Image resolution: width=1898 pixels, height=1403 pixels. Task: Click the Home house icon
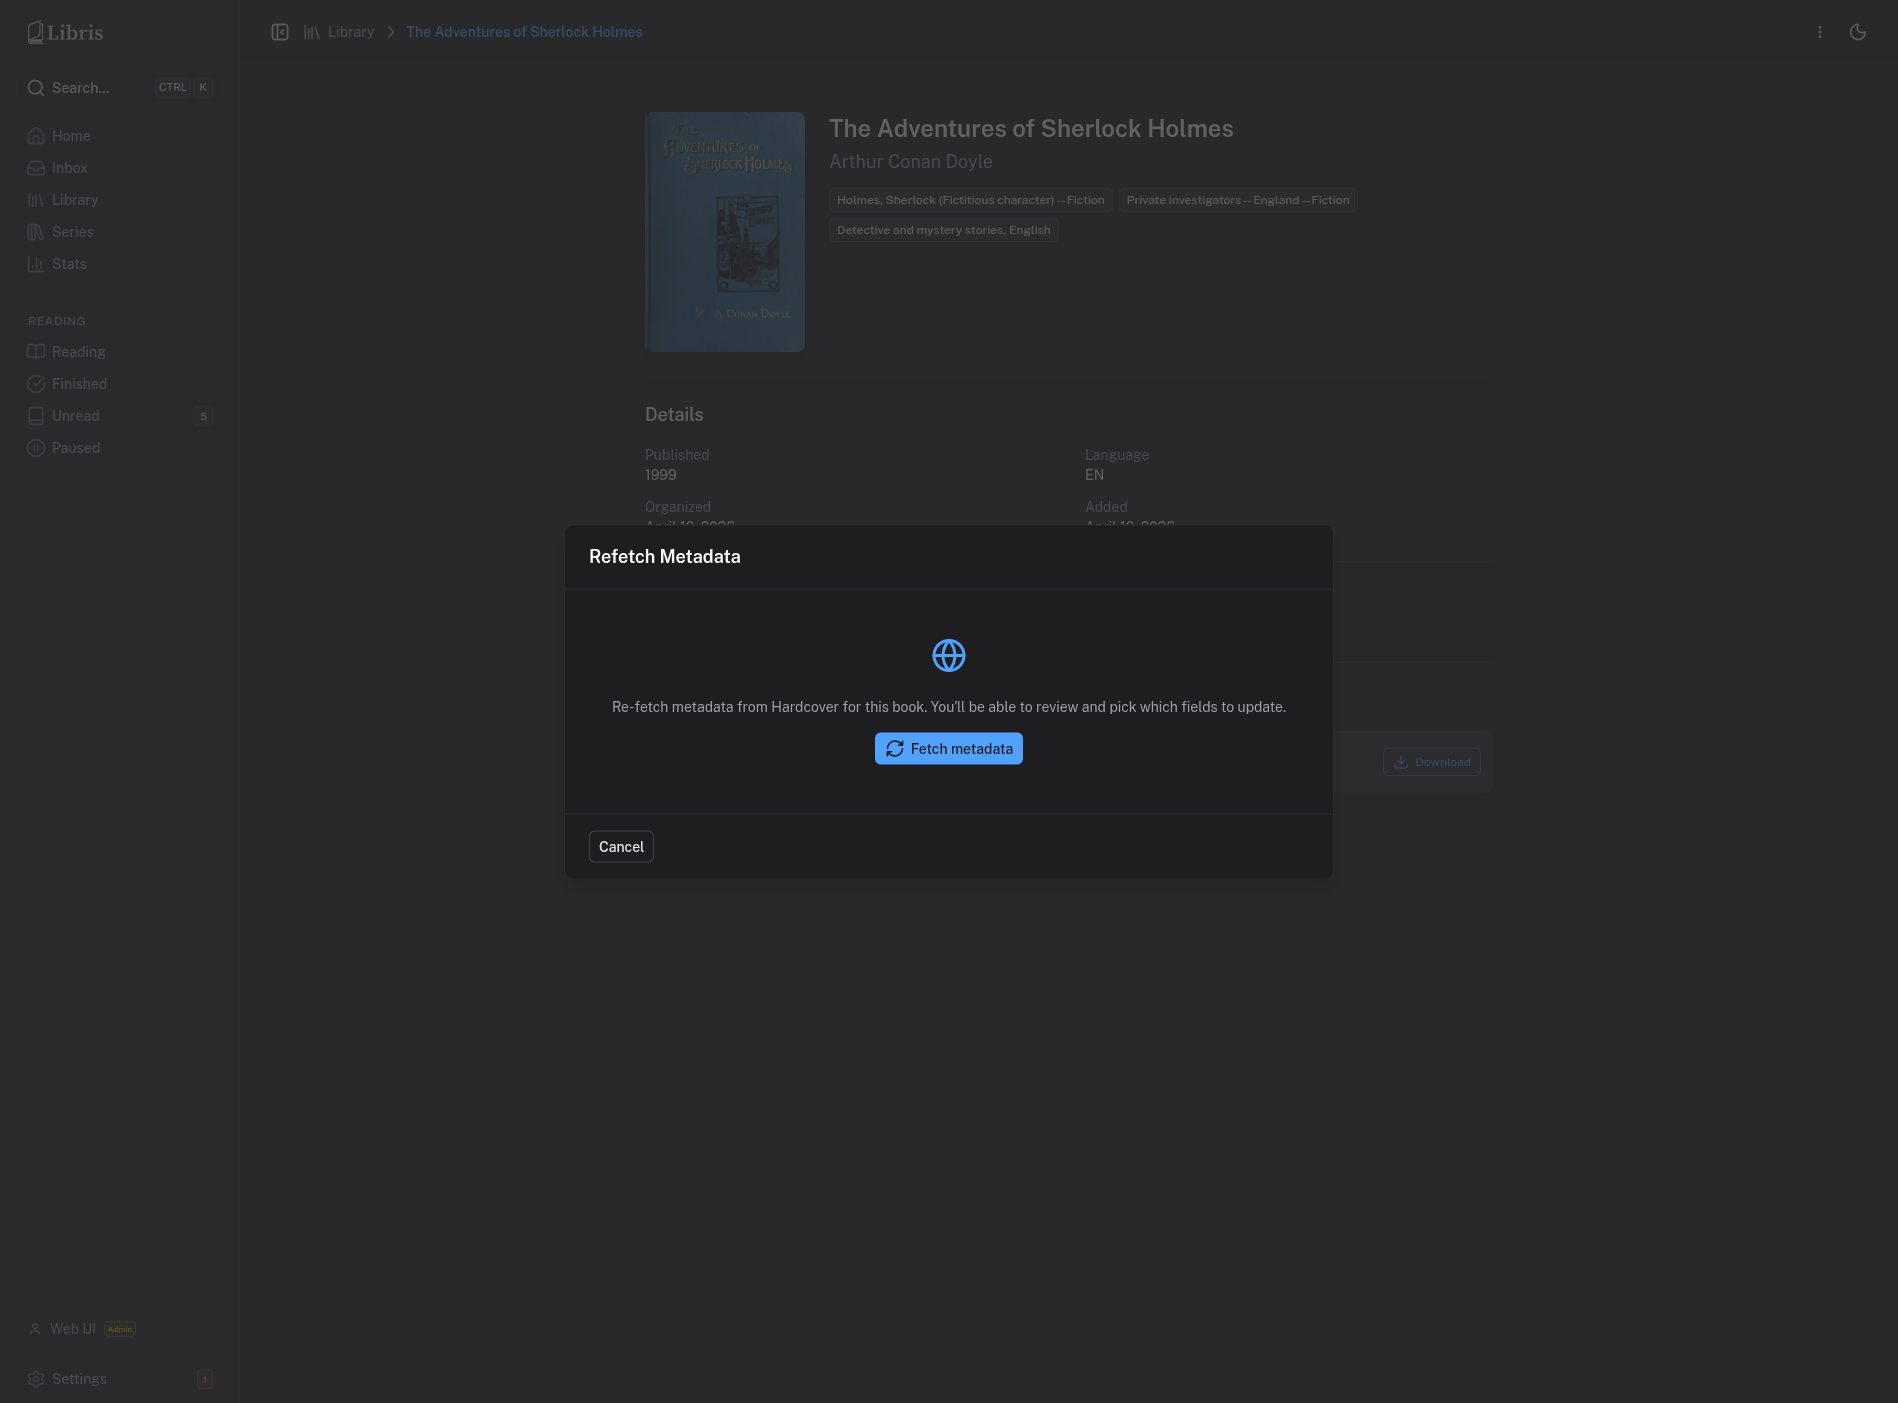[36, 136]
